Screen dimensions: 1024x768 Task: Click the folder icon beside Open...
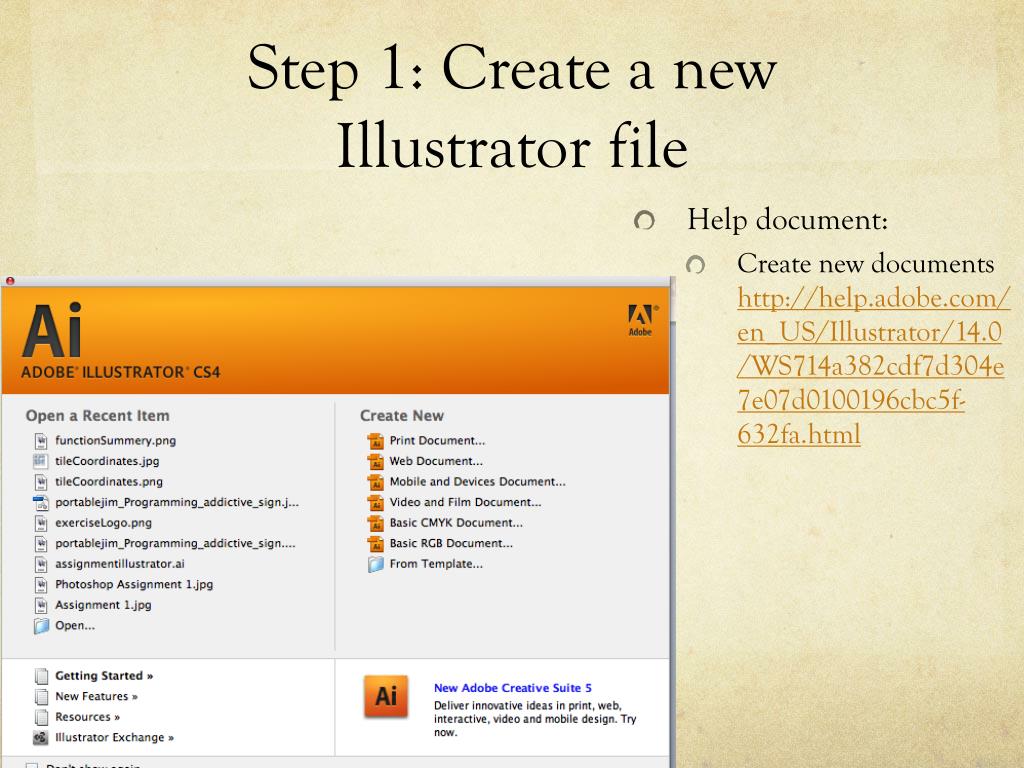(x=41, y=626)
